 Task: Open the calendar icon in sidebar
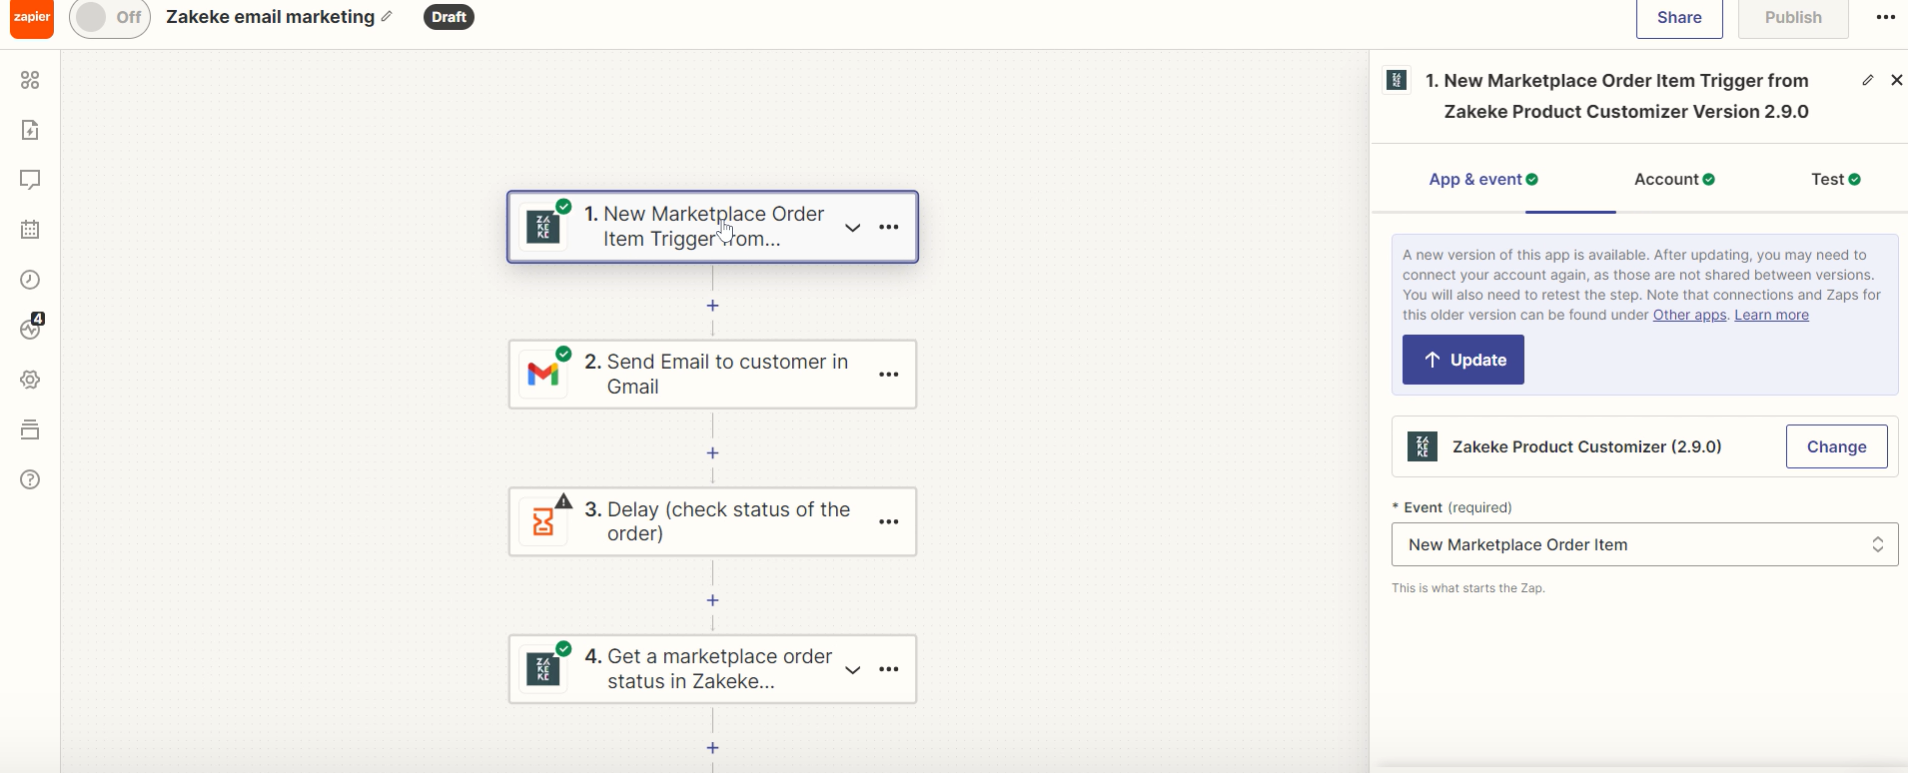[x=30, y=230]
